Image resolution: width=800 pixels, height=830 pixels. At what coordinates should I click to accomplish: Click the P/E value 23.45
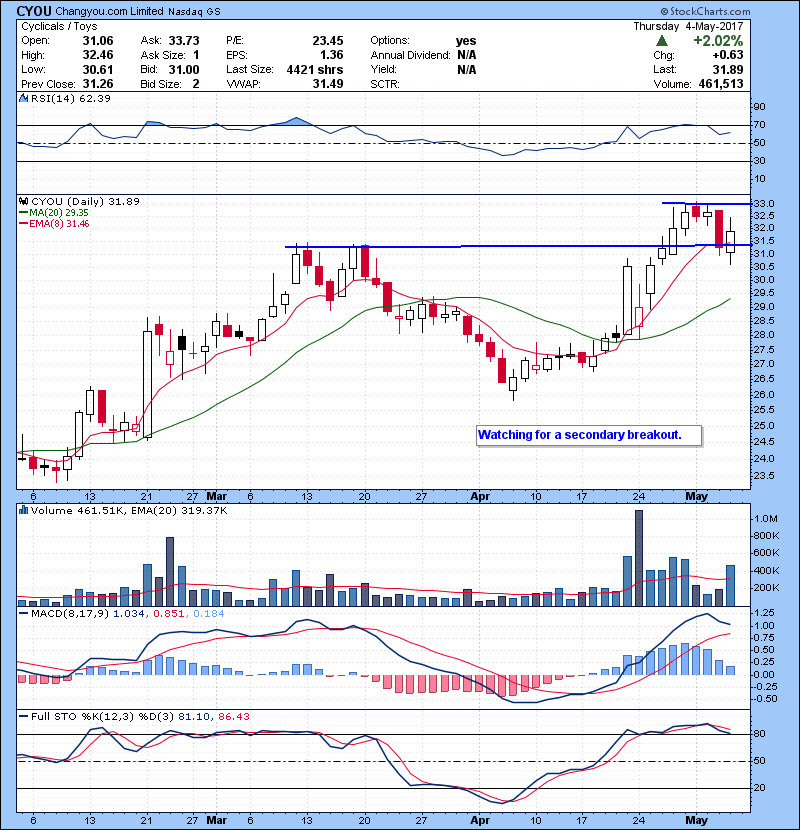(328, 41)
